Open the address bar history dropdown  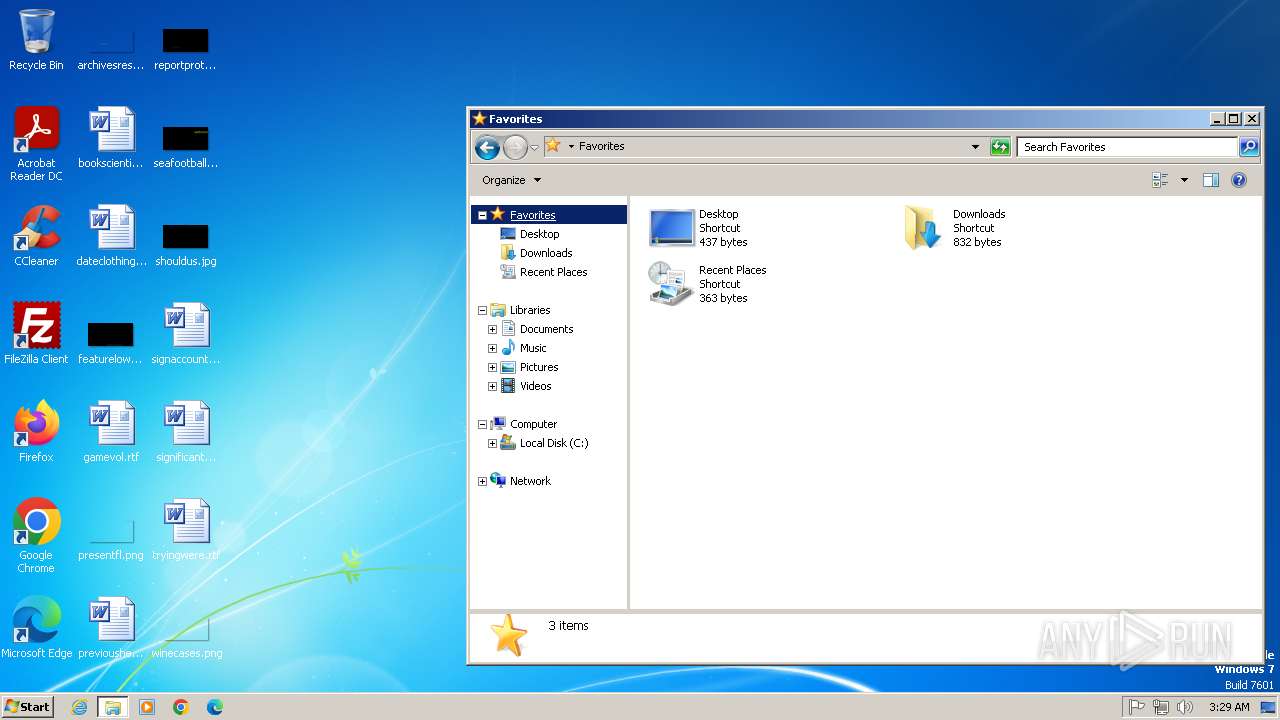[x=976, y=147]
